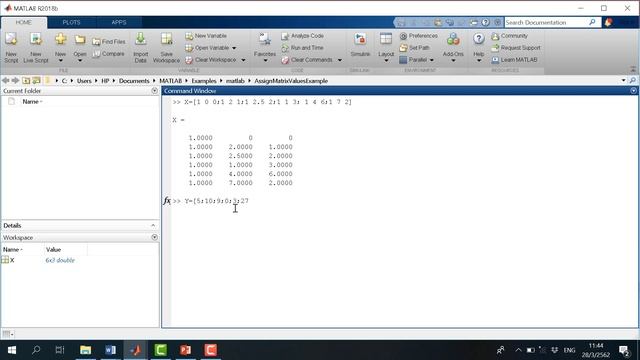The height and width of the screenshot is (360, 640).
Task: Open the Community link
Action: click(509, 36)
